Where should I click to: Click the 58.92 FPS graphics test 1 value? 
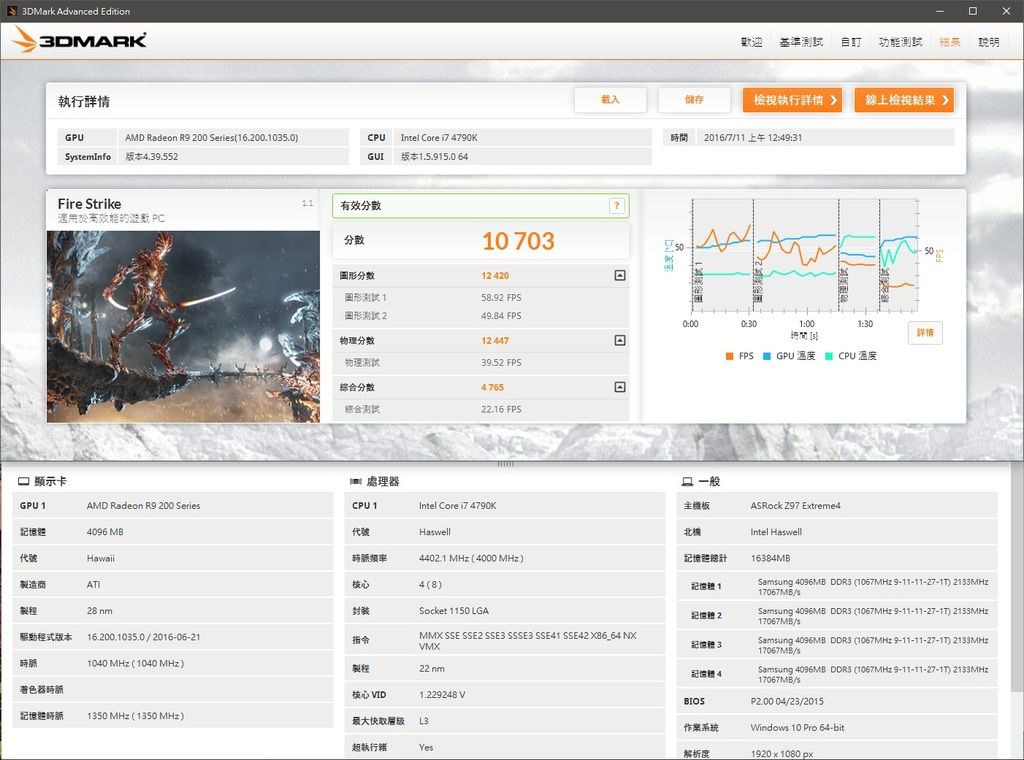click(502, 298)
